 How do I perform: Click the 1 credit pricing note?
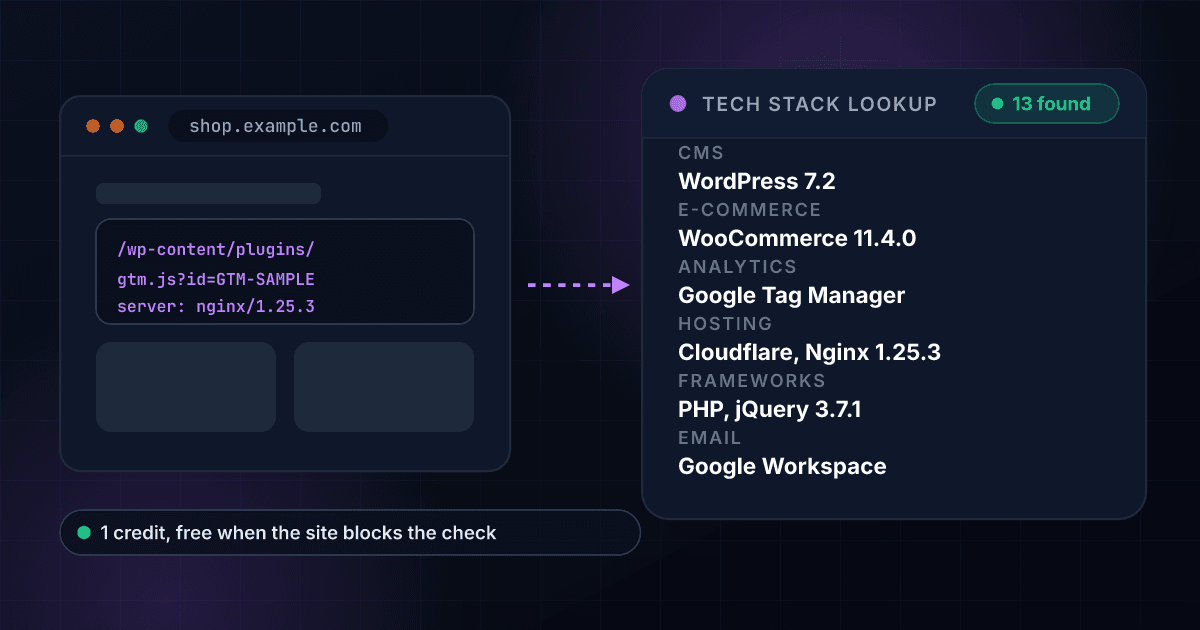pos(350,532)
